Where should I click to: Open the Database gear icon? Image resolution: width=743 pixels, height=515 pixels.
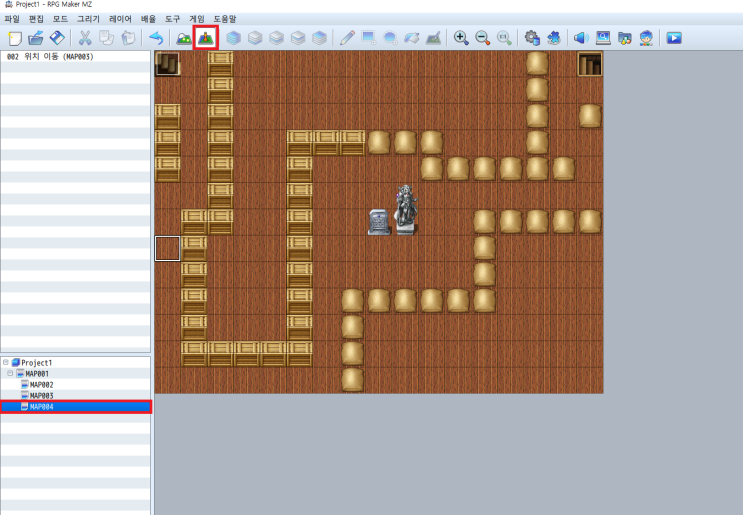point(532,38)
